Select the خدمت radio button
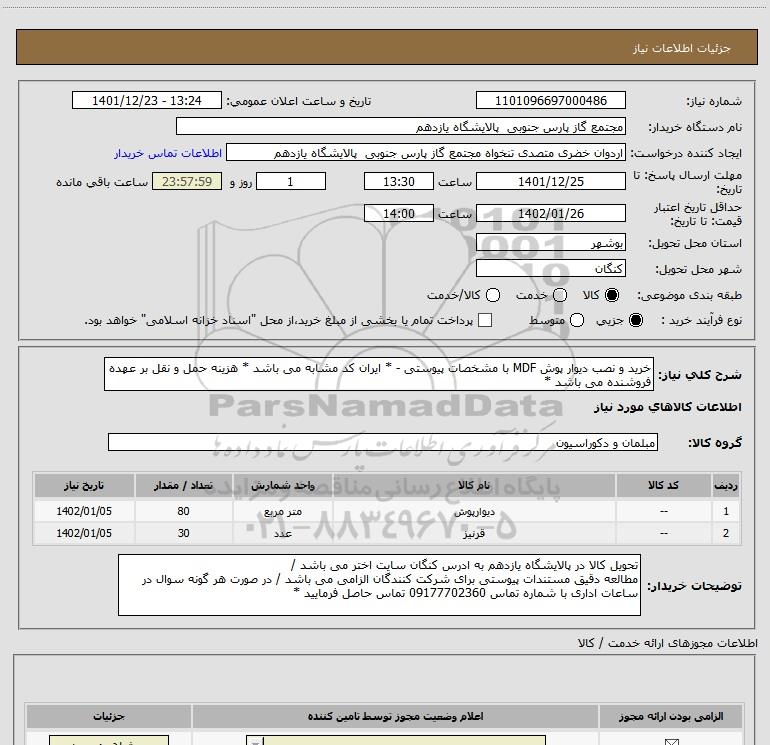Viewport: 770px width, 745px height. (x=560, y=295)
